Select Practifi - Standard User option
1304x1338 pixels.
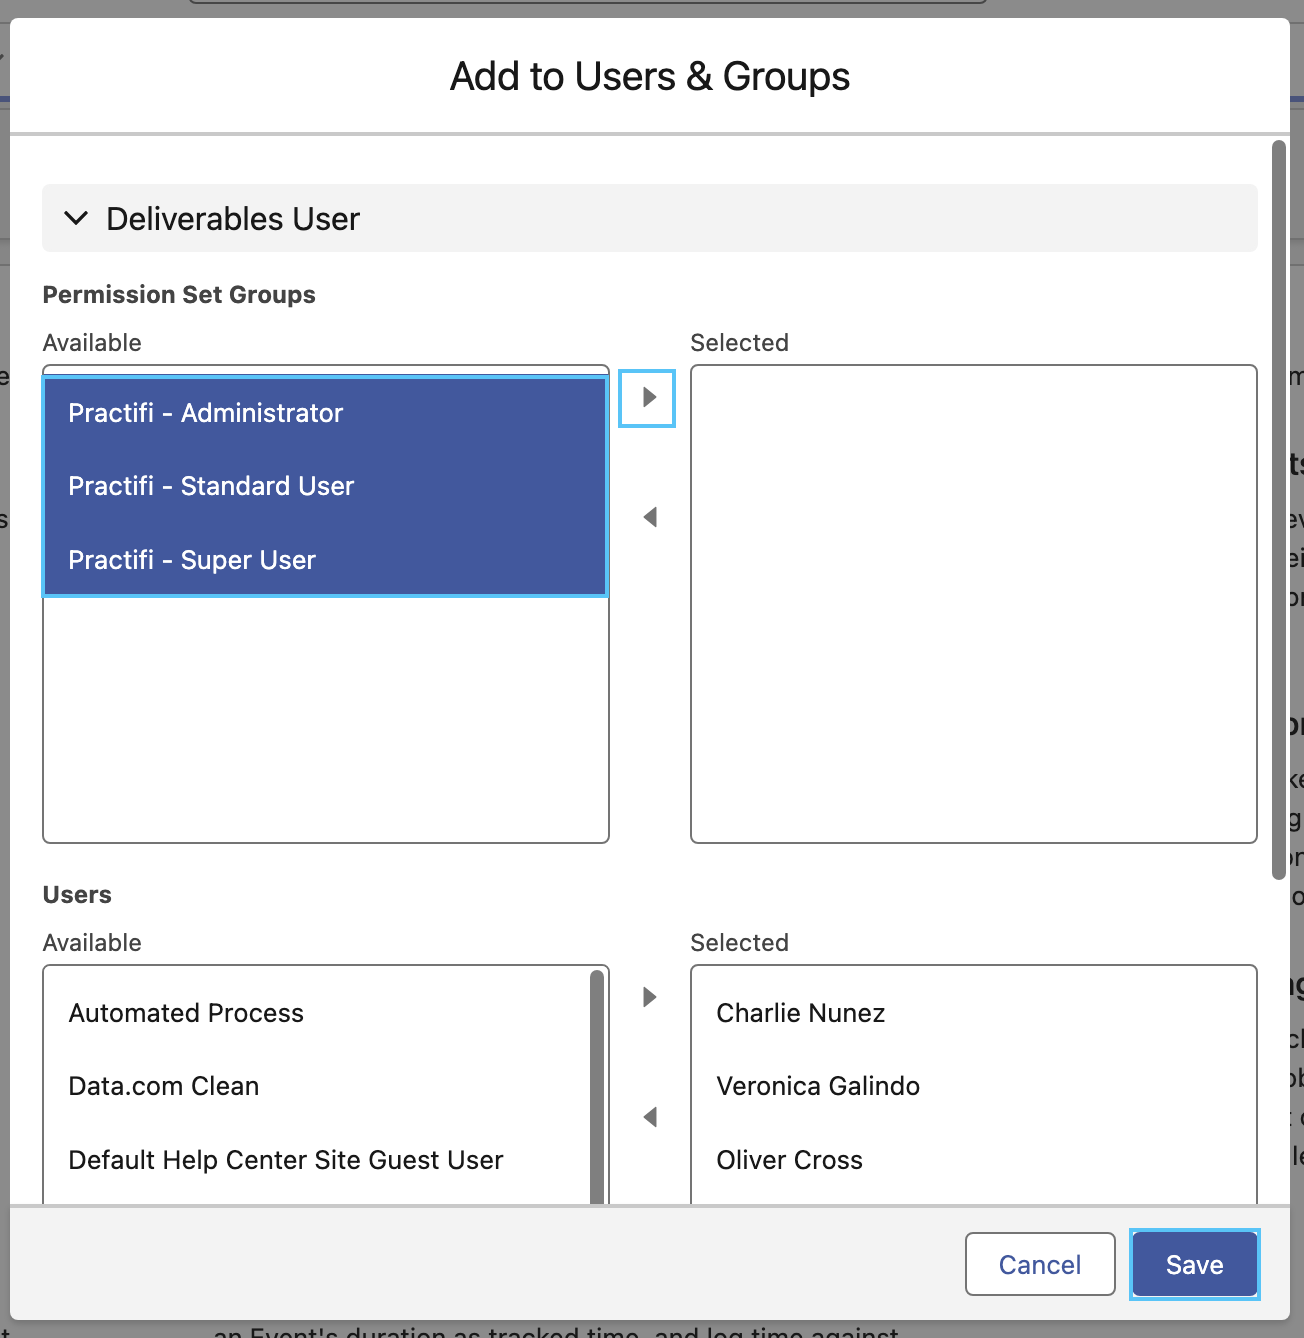(x=325, y=486)
